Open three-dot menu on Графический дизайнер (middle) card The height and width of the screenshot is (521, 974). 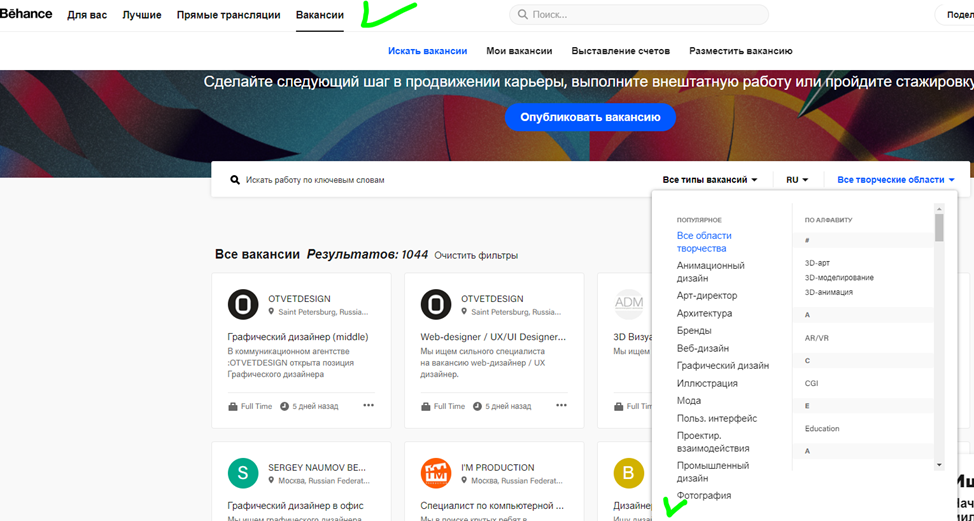click(x=368, y=405)
